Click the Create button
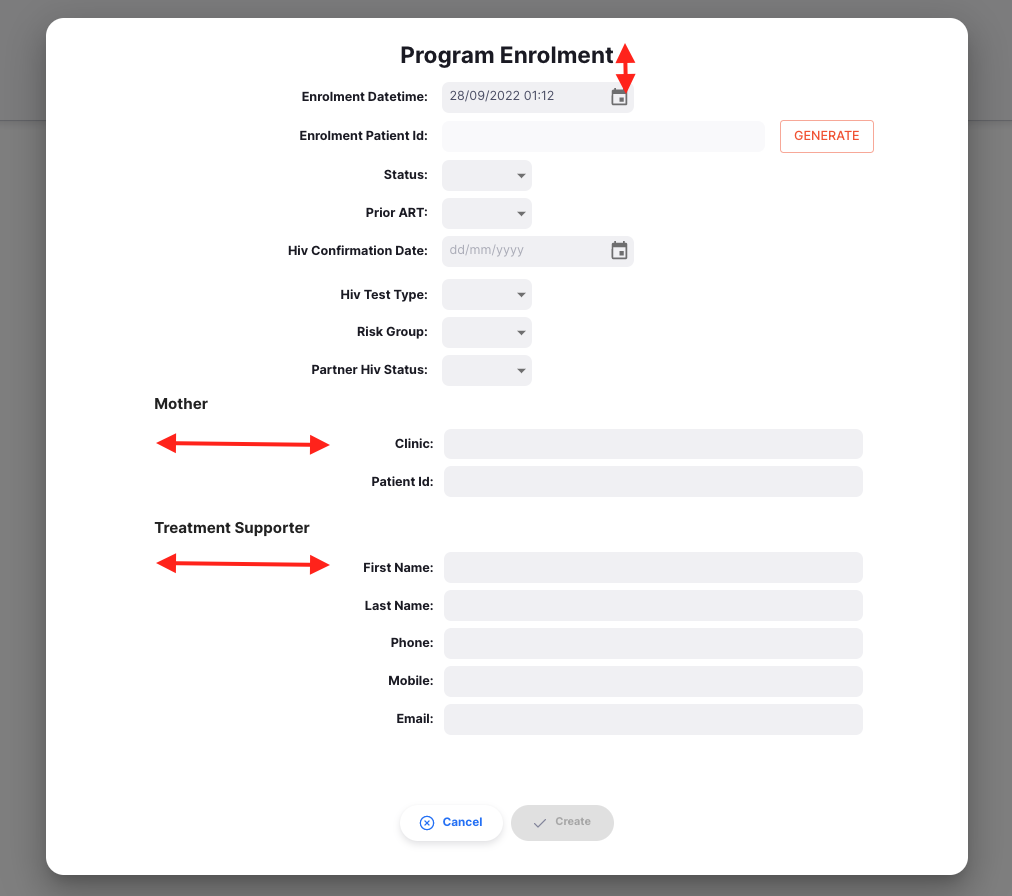Viewport: 1012px width, 896px height. pyautogui.click(x=562, y=822)
